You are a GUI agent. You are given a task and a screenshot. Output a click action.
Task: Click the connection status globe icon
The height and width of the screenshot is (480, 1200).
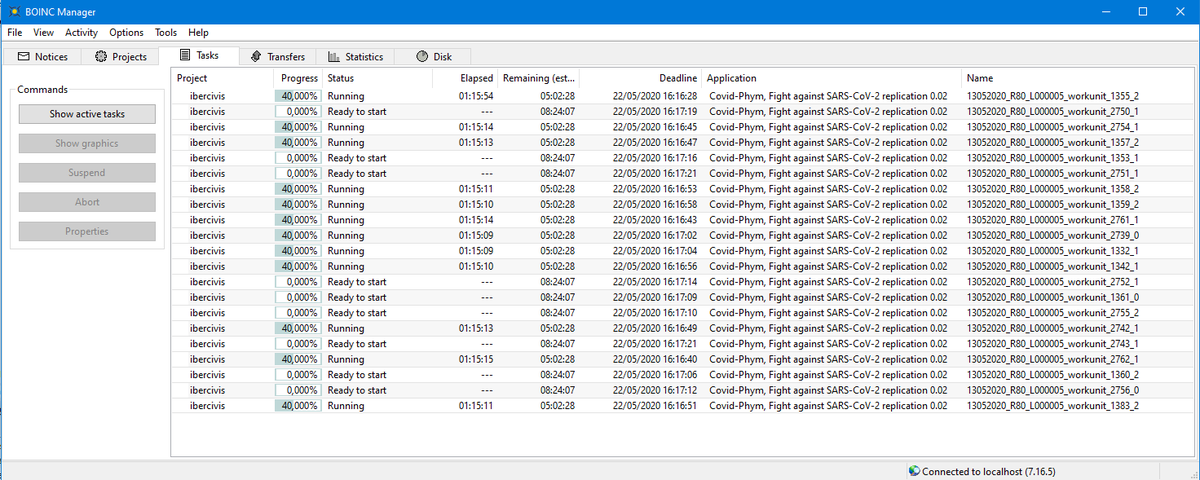914,471
